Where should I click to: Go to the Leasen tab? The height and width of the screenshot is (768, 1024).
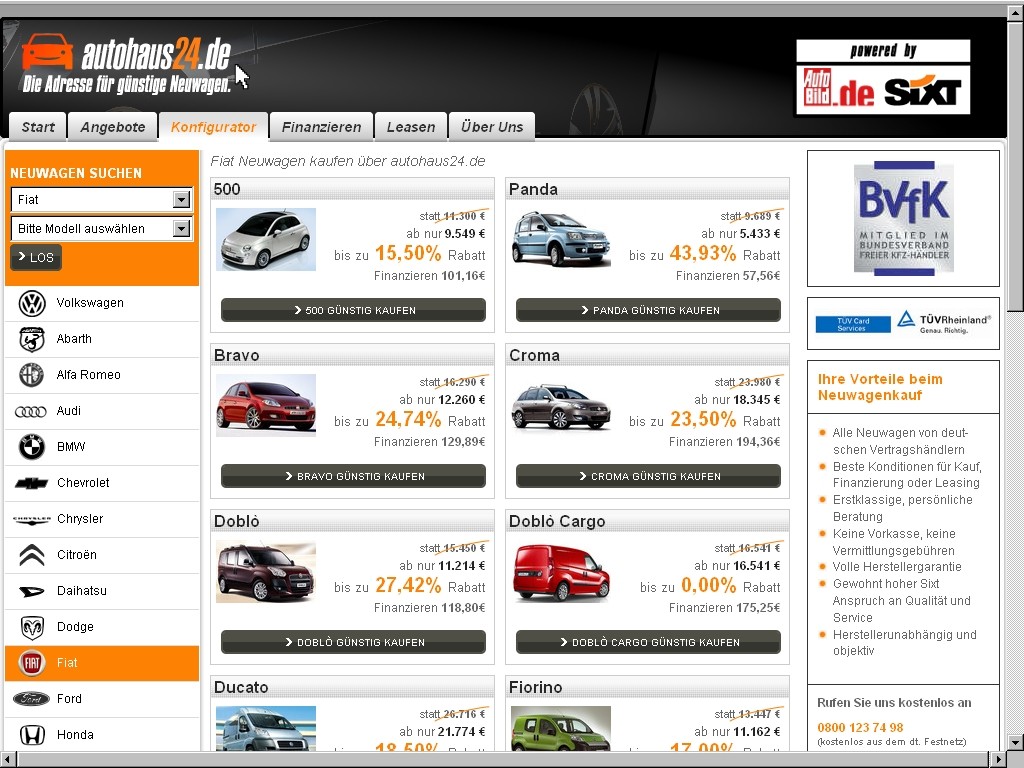411,127
